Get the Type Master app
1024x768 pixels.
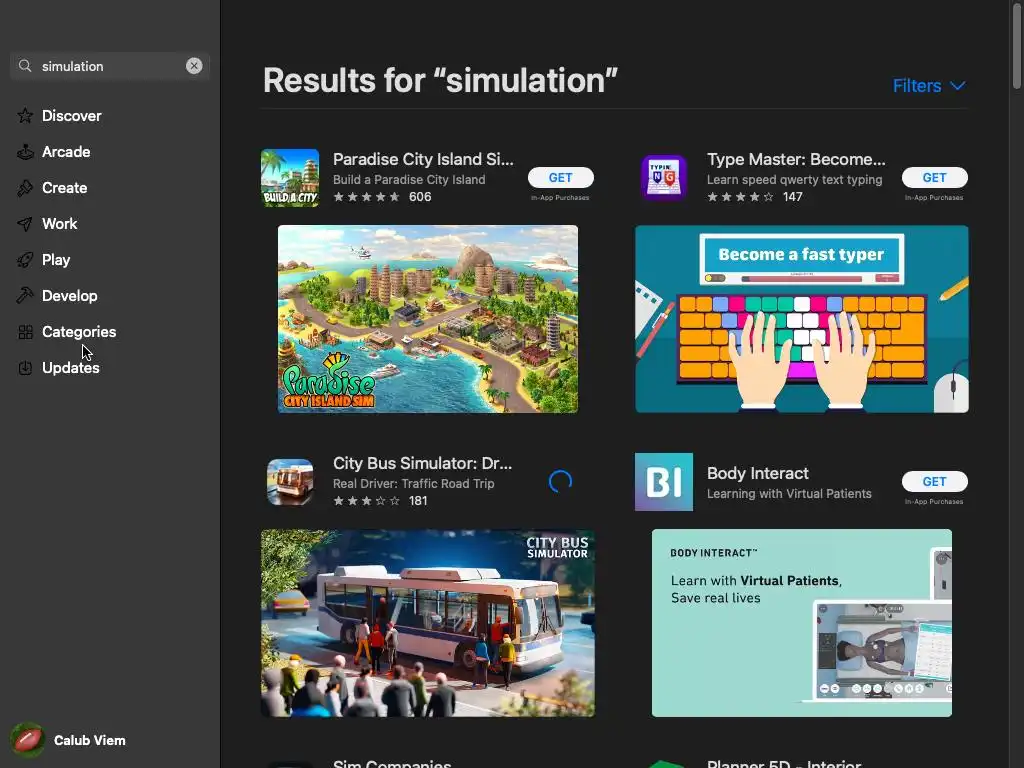(935, 178)
